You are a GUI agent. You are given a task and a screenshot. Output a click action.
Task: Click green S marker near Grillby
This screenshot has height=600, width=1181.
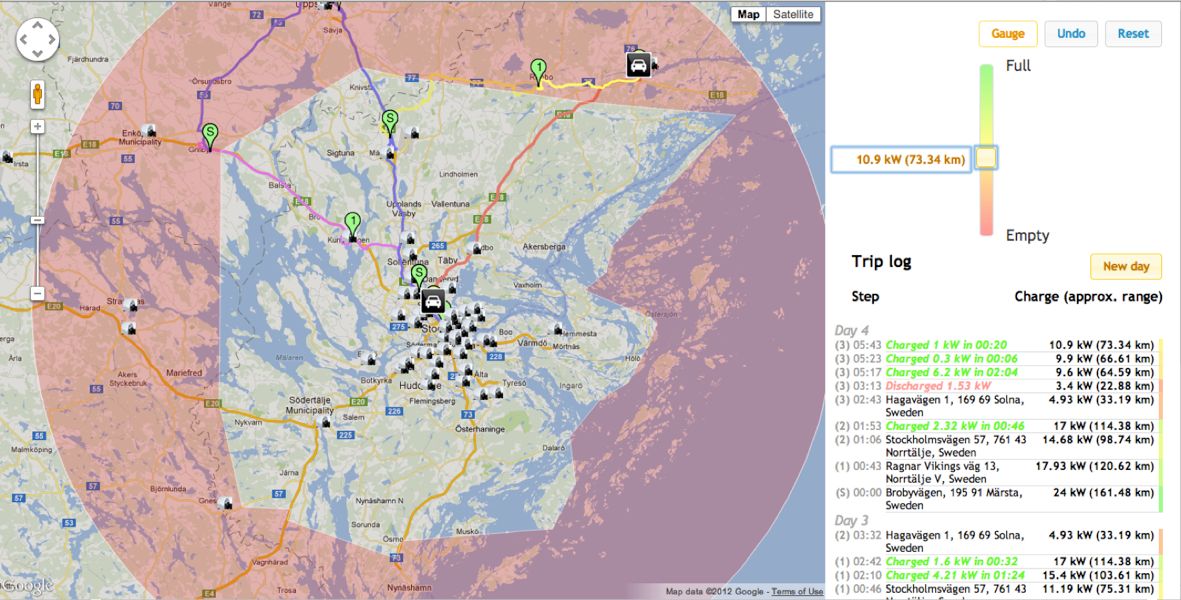click(x=210, y=136)
